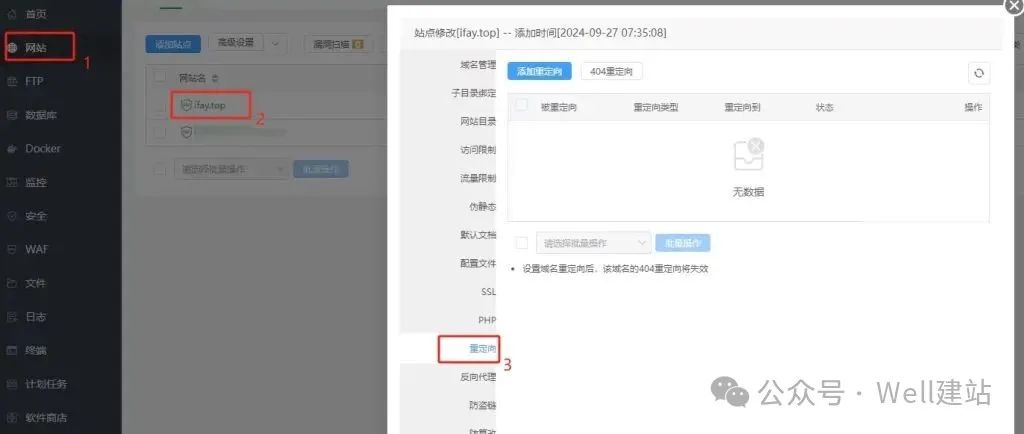Viewport: 1024px width, 434px height.
Task: Click the 漏洞扫描 button
Action: 338,44
